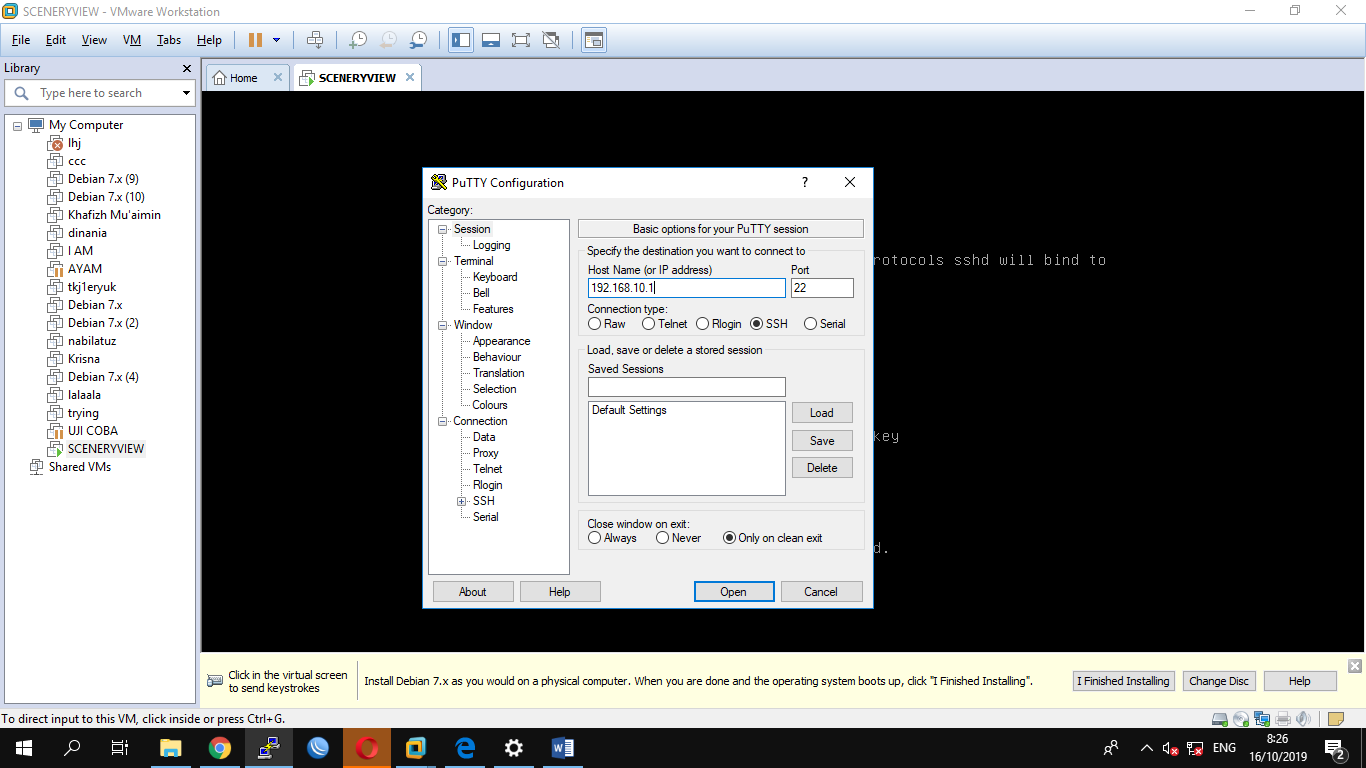Select the Serial connection type
This screenshot has width=1366, height=768.
coord(825,324)
